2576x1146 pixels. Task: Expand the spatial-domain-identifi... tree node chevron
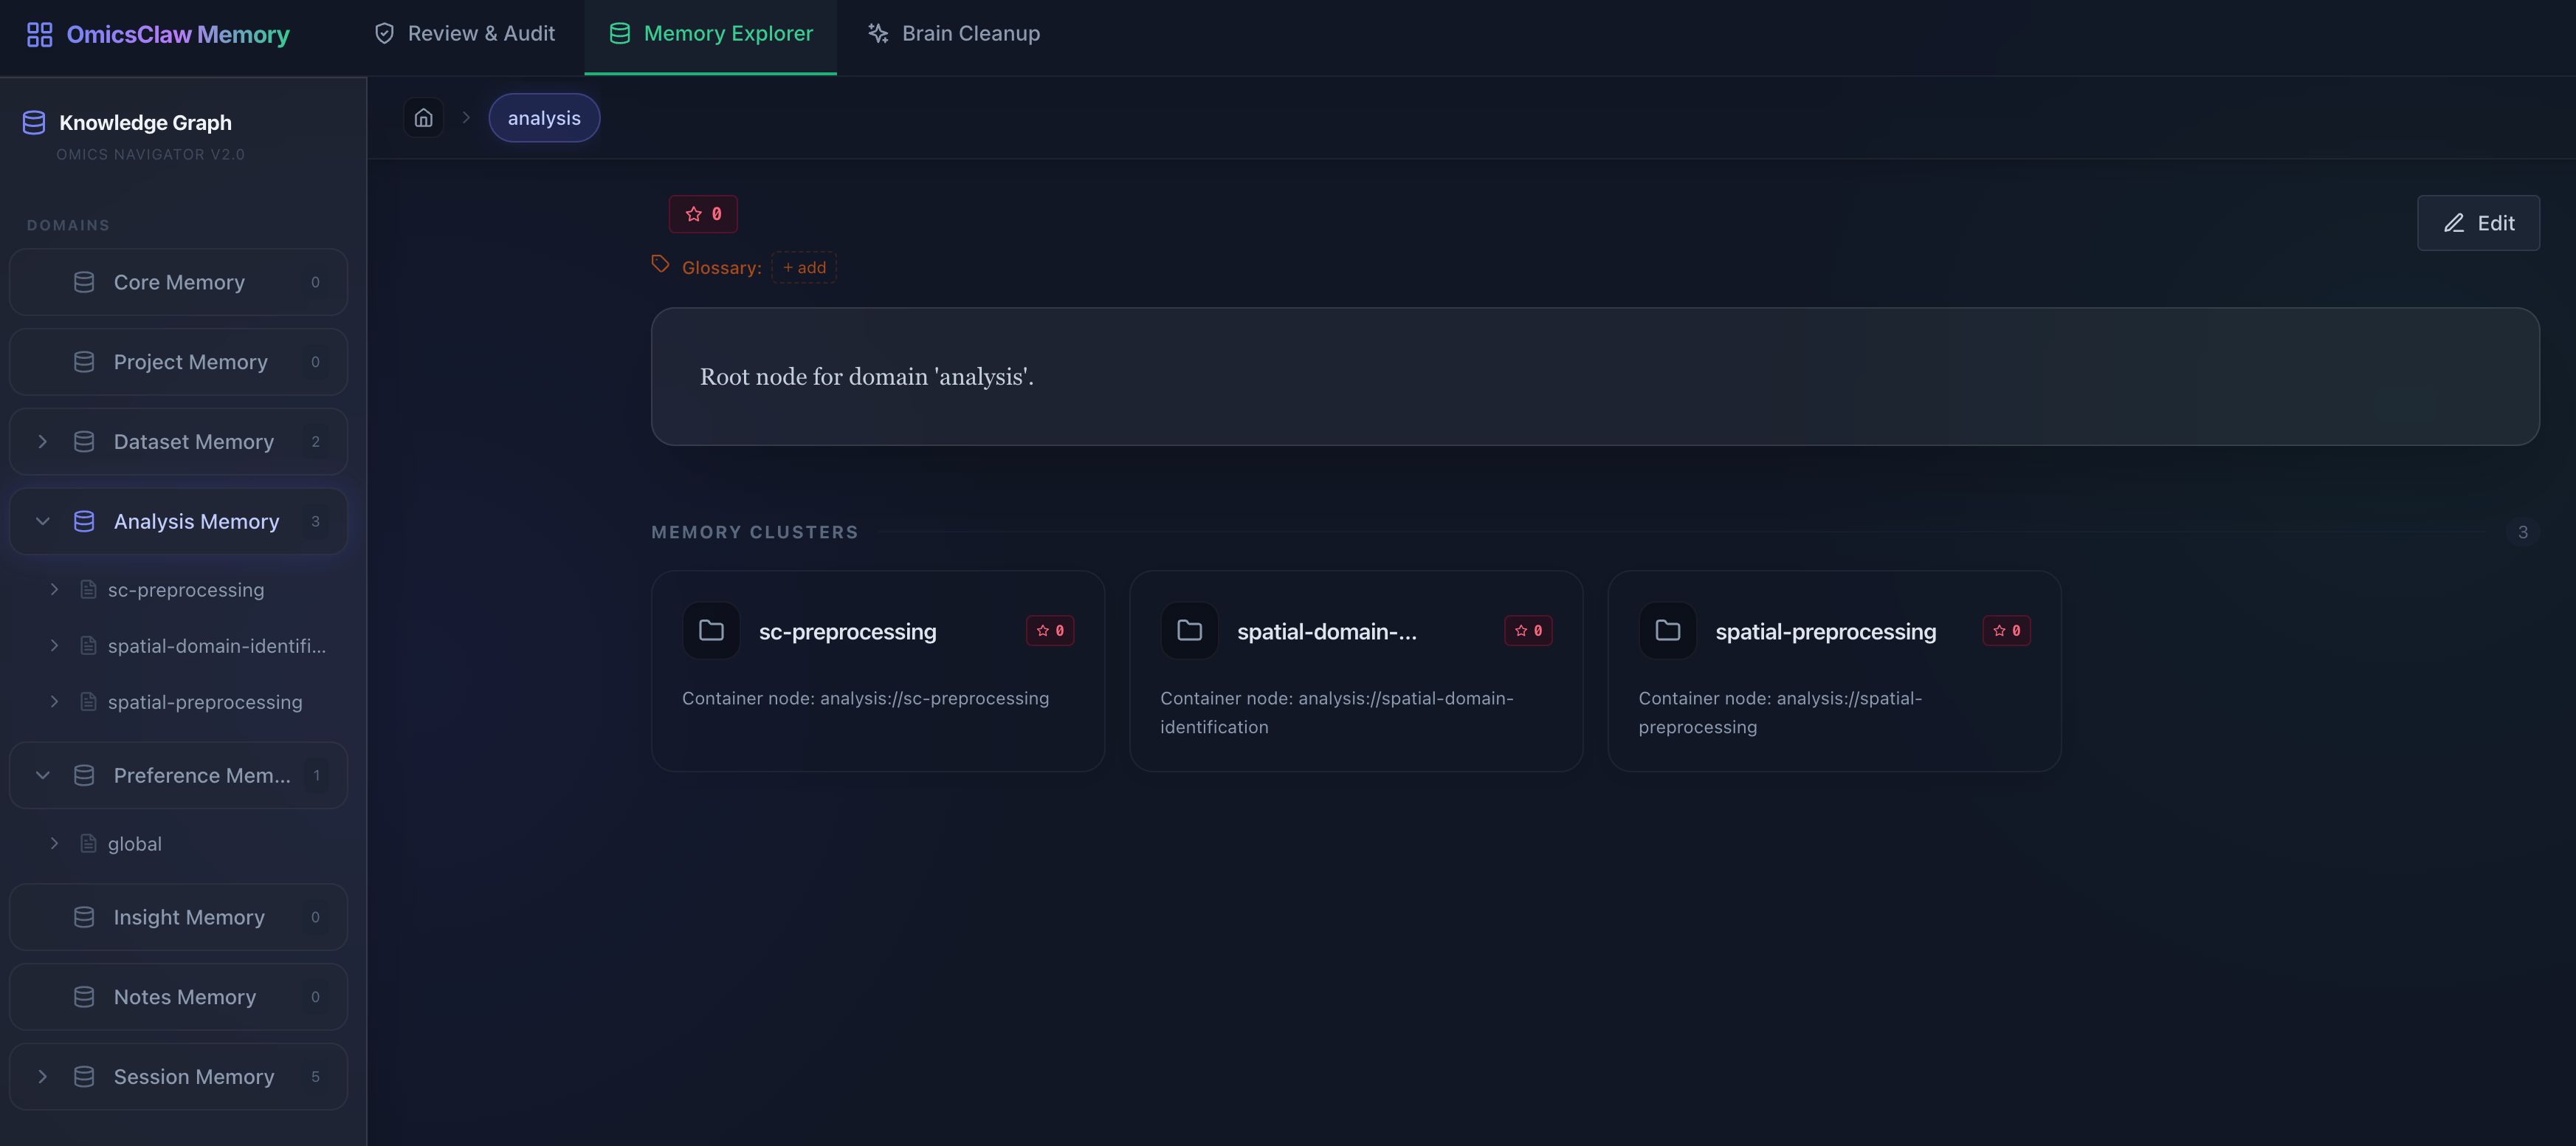click(54, 646)
